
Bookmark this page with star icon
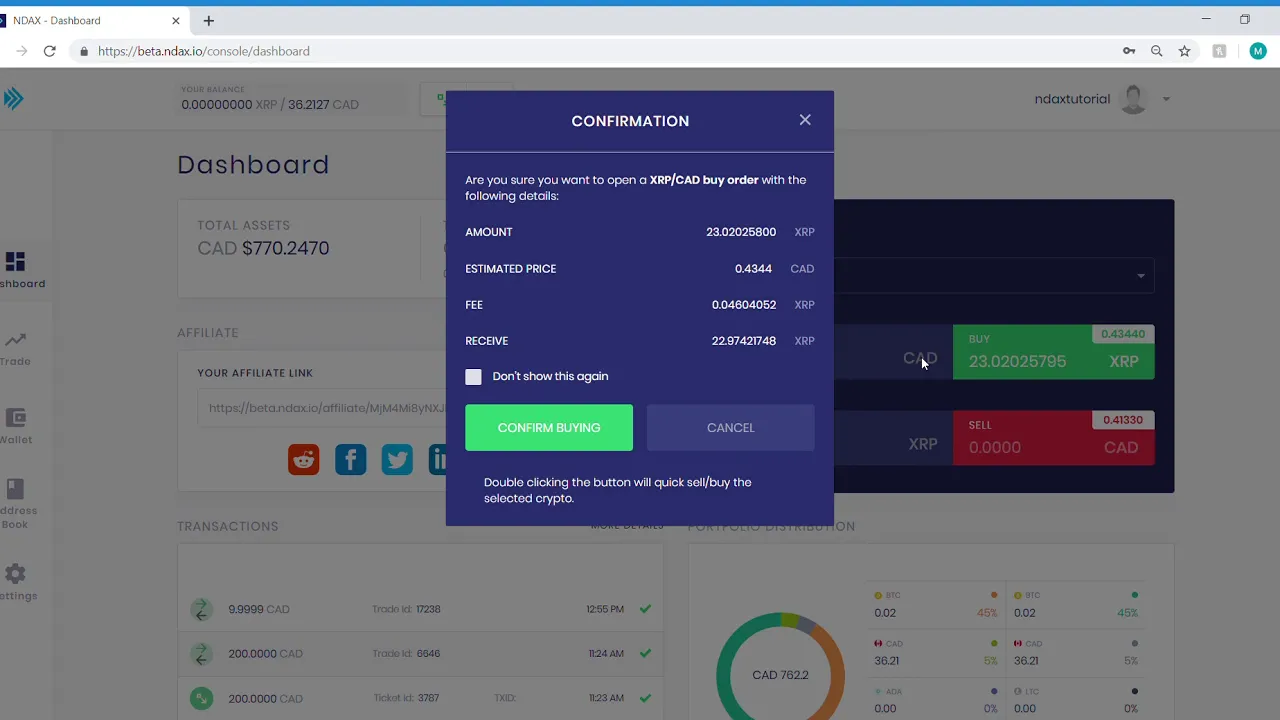click(x=1184, y=51)
